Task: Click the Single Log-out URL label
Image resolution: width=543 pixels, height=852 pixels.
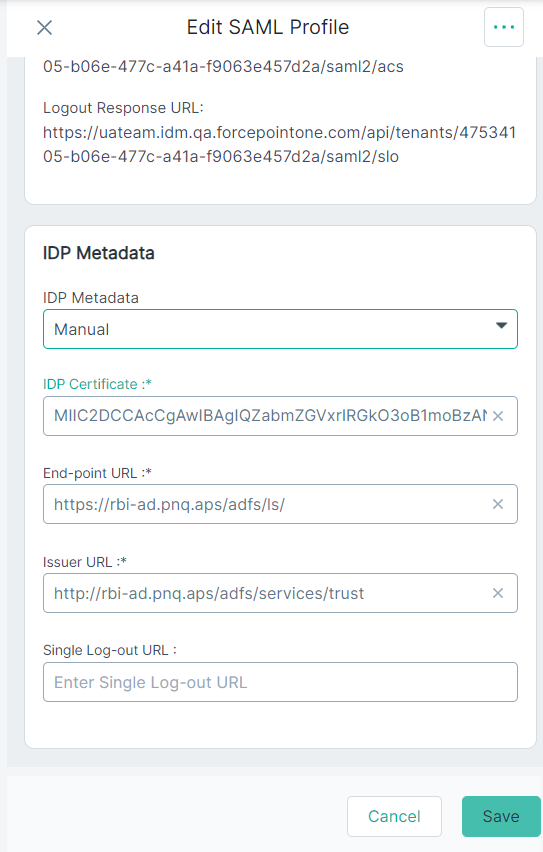Action: coord(110,650)
